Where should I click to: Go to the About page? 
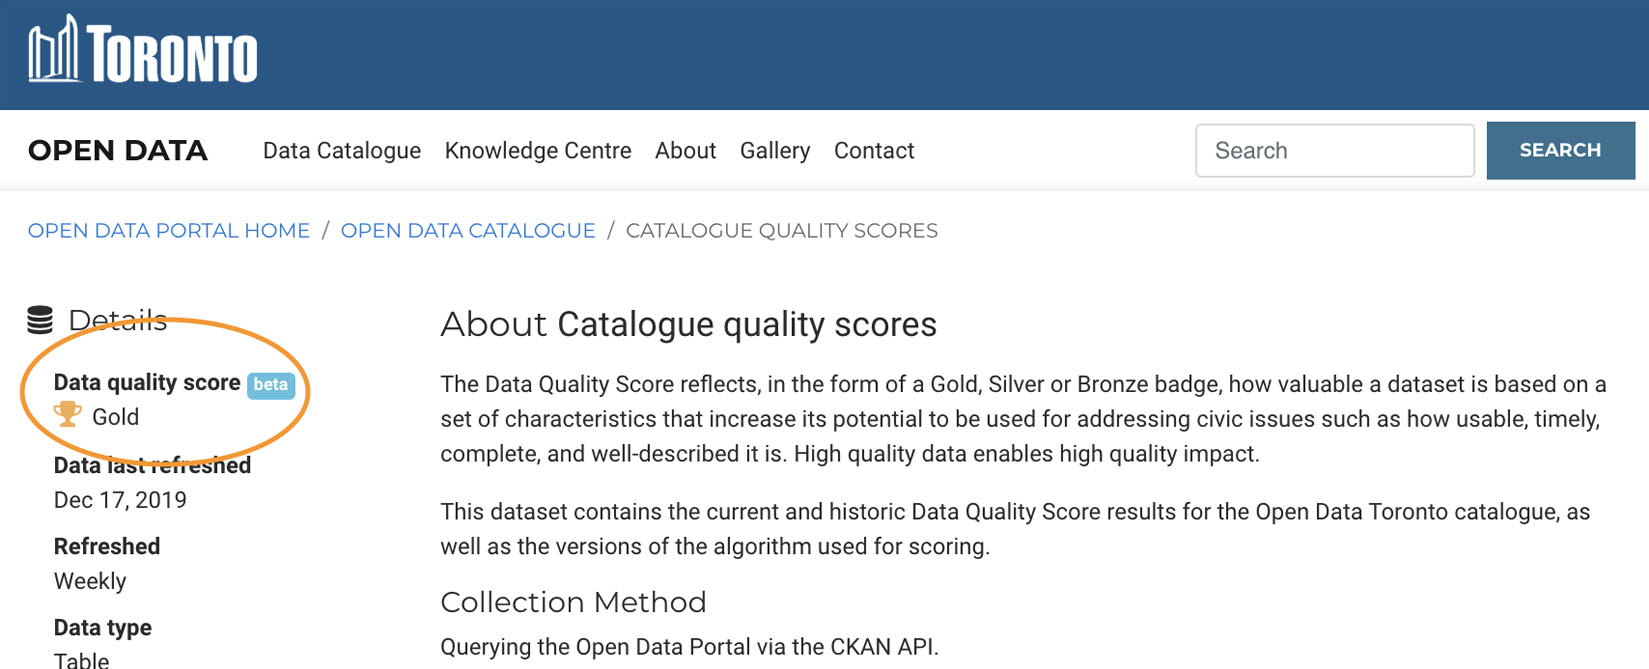[685, 150]
